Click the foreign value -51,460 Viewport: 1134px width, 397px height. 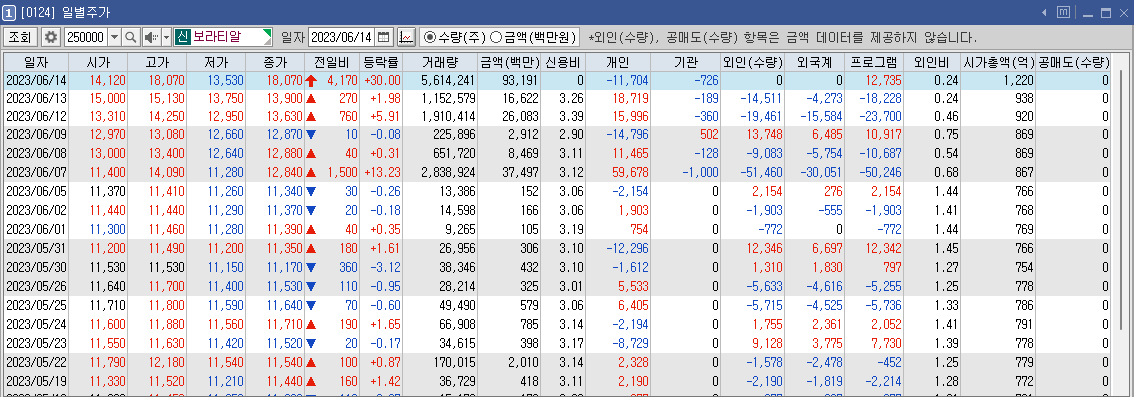coord(762,172)
